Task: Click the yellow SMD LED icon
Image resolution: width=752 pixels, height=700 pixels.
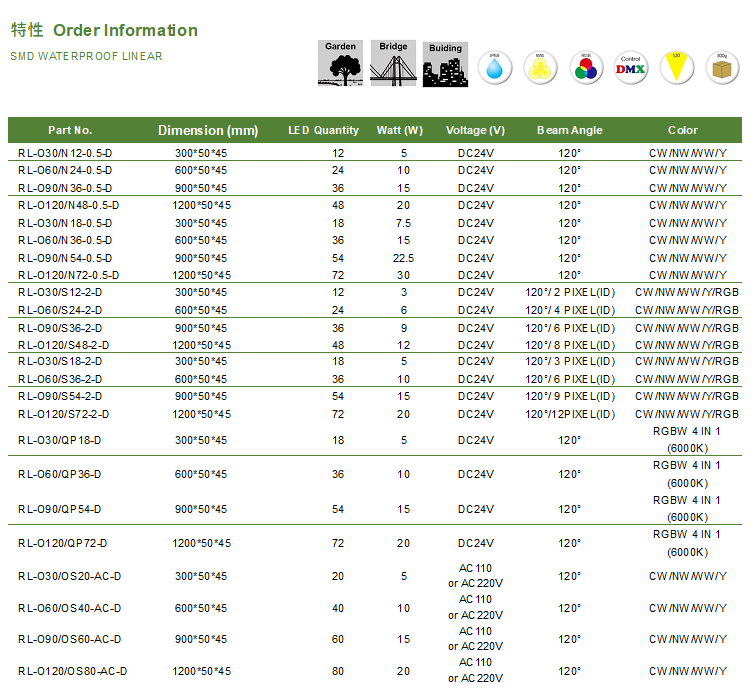Action: (540, 67)
